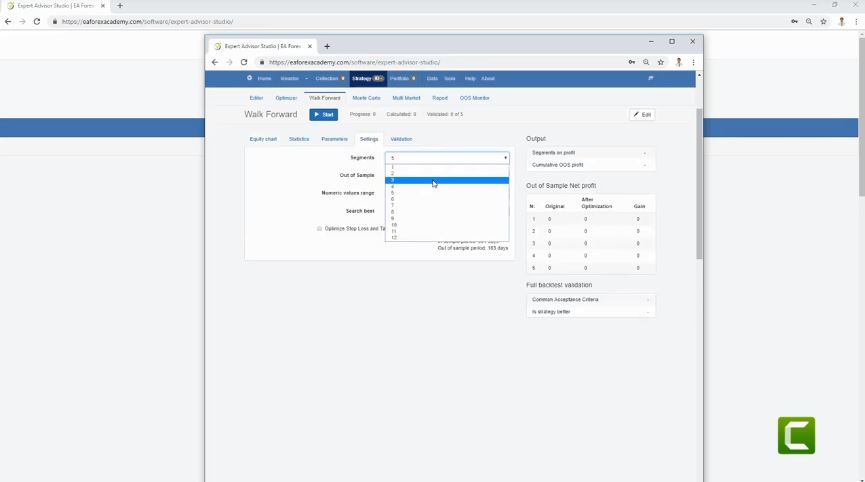Open new tab with plus icon in inner browser

pos(327,46)
